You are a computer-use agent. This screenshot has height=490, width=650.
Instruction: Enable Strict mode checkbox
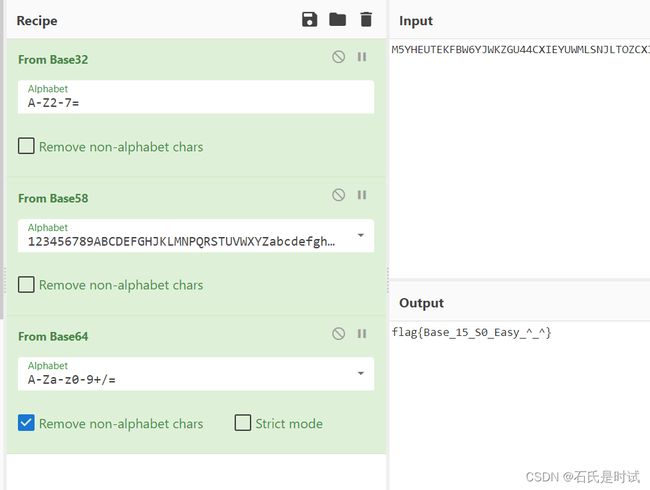pyautogui.click(x=243, y=423)
